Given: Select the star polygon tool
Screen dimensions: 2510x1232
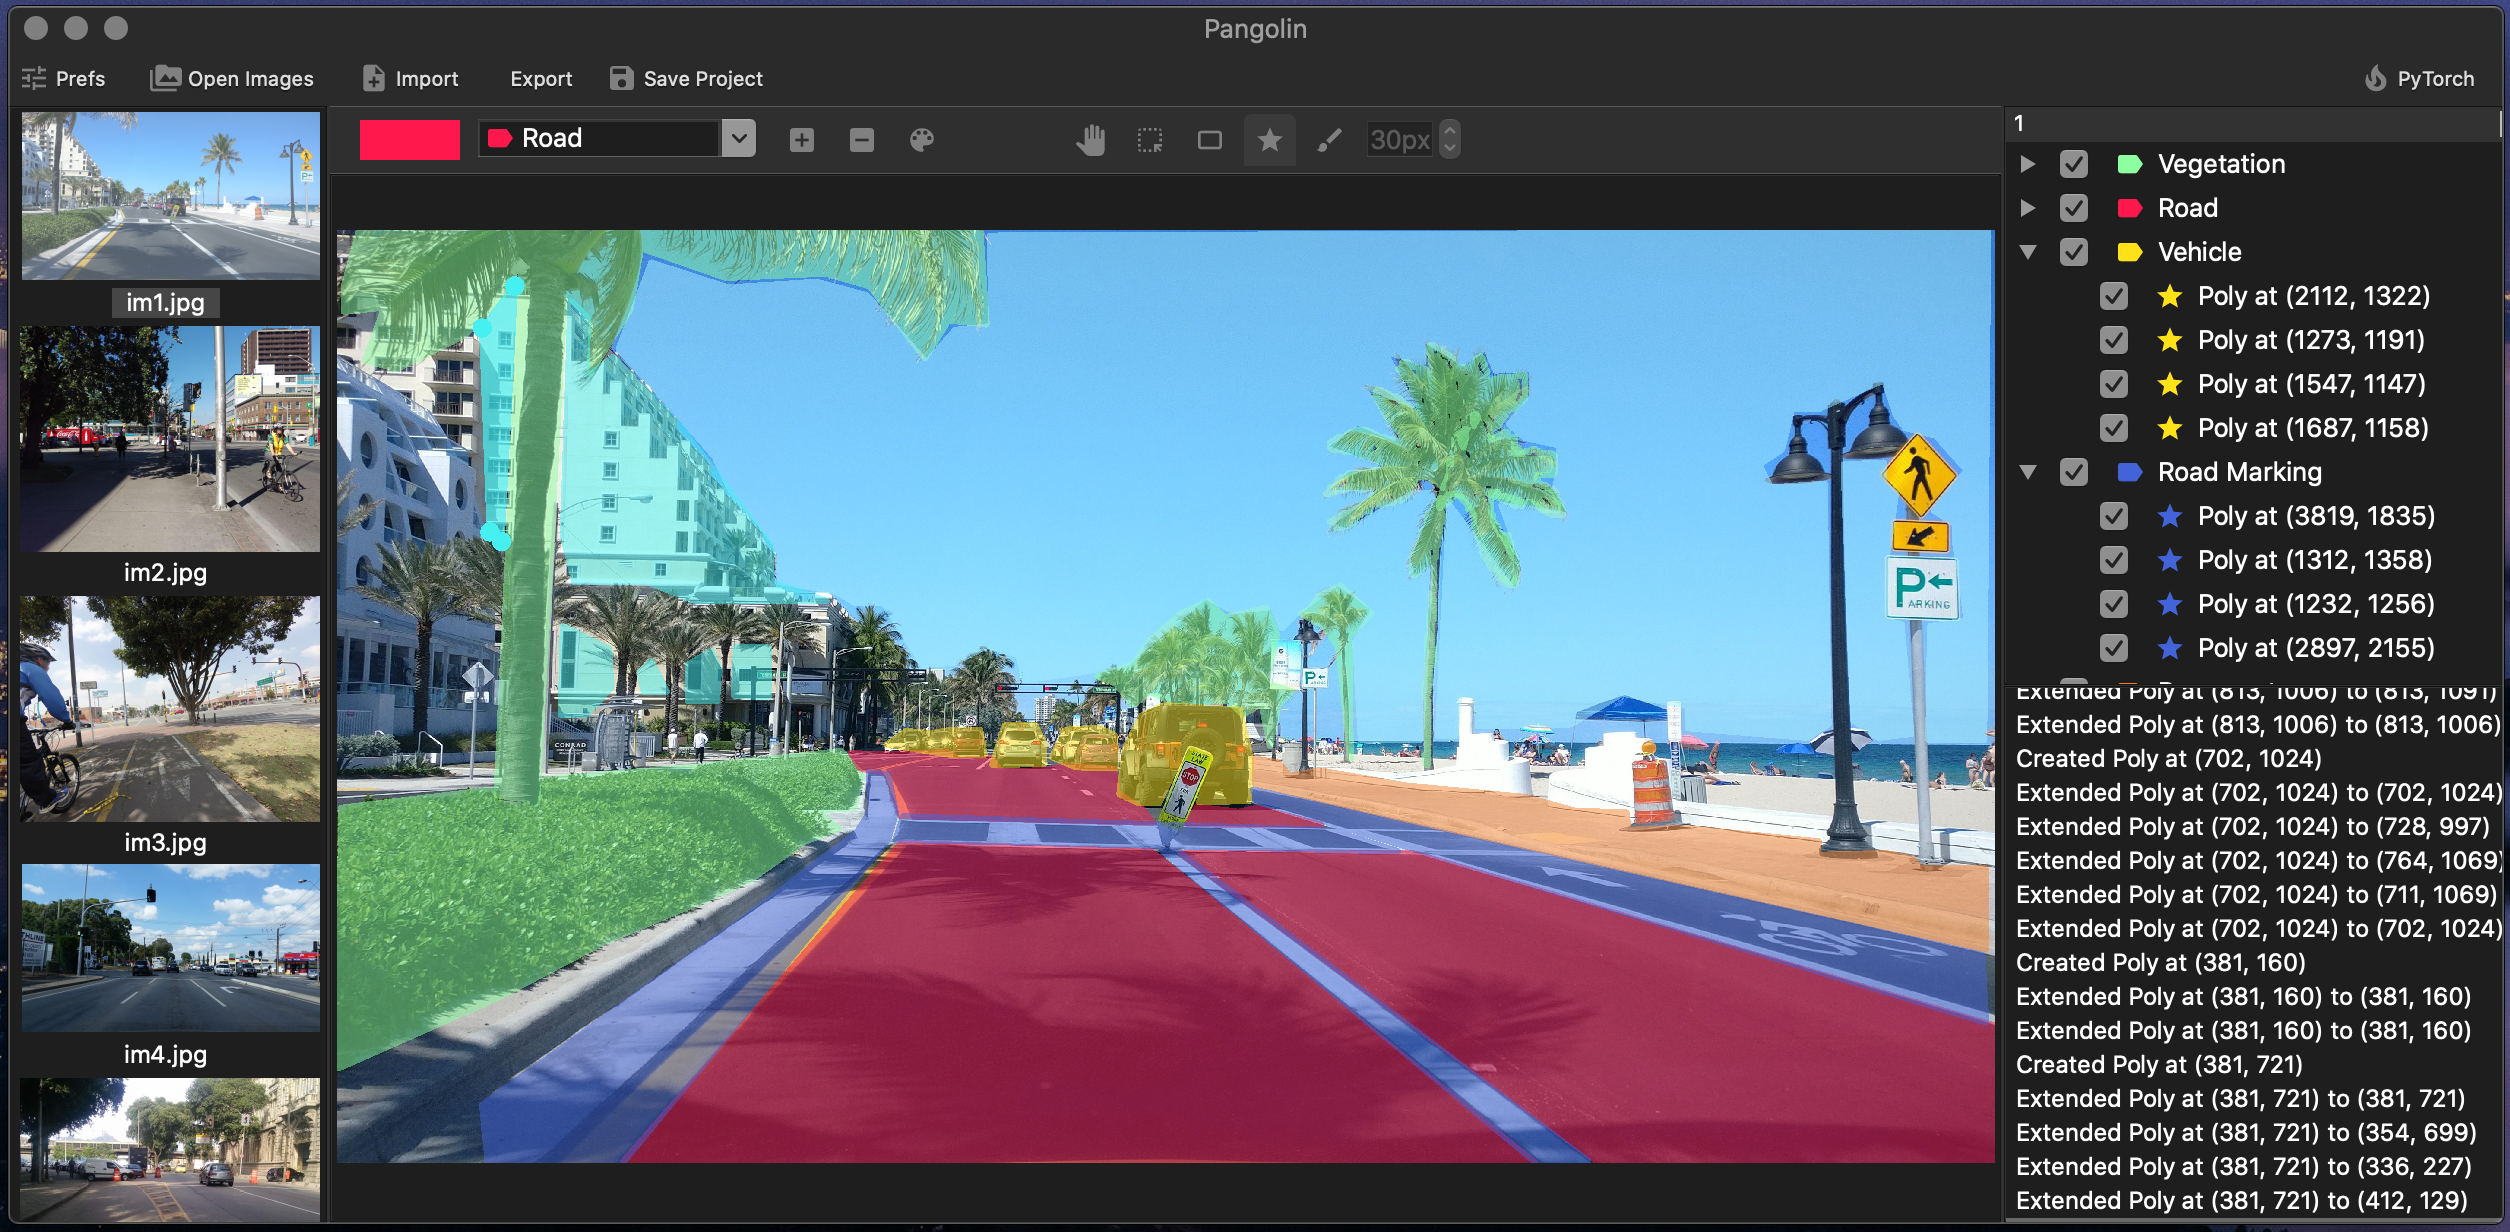Looking at the screenshot, I should coord(1269,140).
